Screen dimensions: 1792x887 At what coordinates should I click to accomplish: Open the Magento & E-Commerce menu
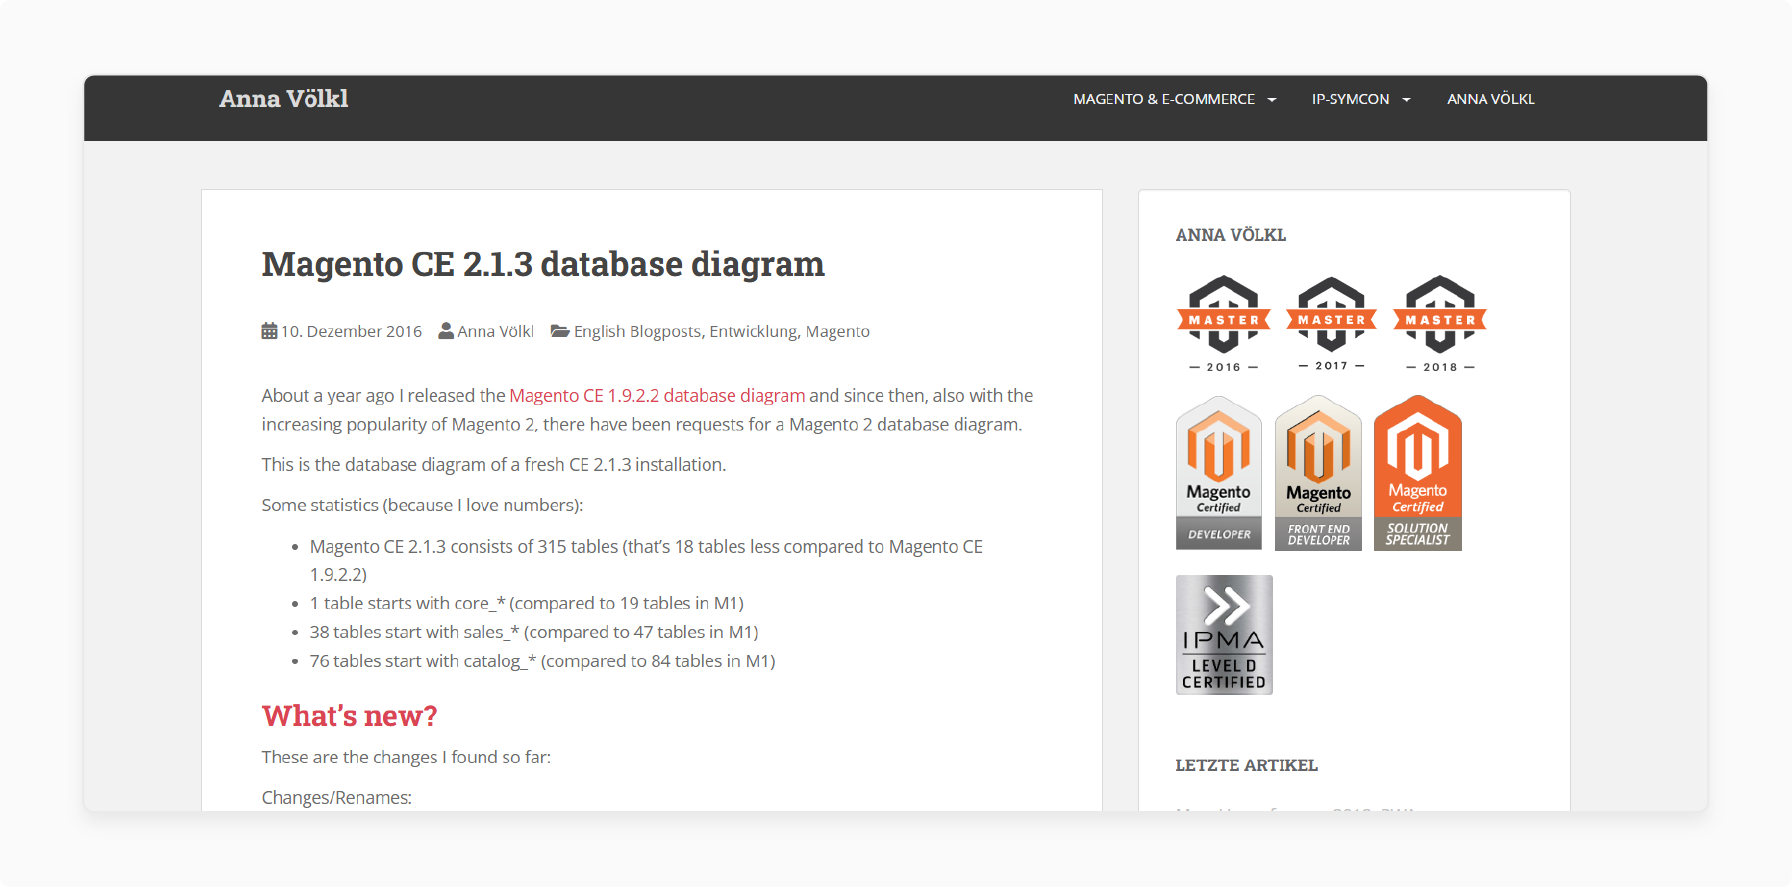pos(1164,99)
